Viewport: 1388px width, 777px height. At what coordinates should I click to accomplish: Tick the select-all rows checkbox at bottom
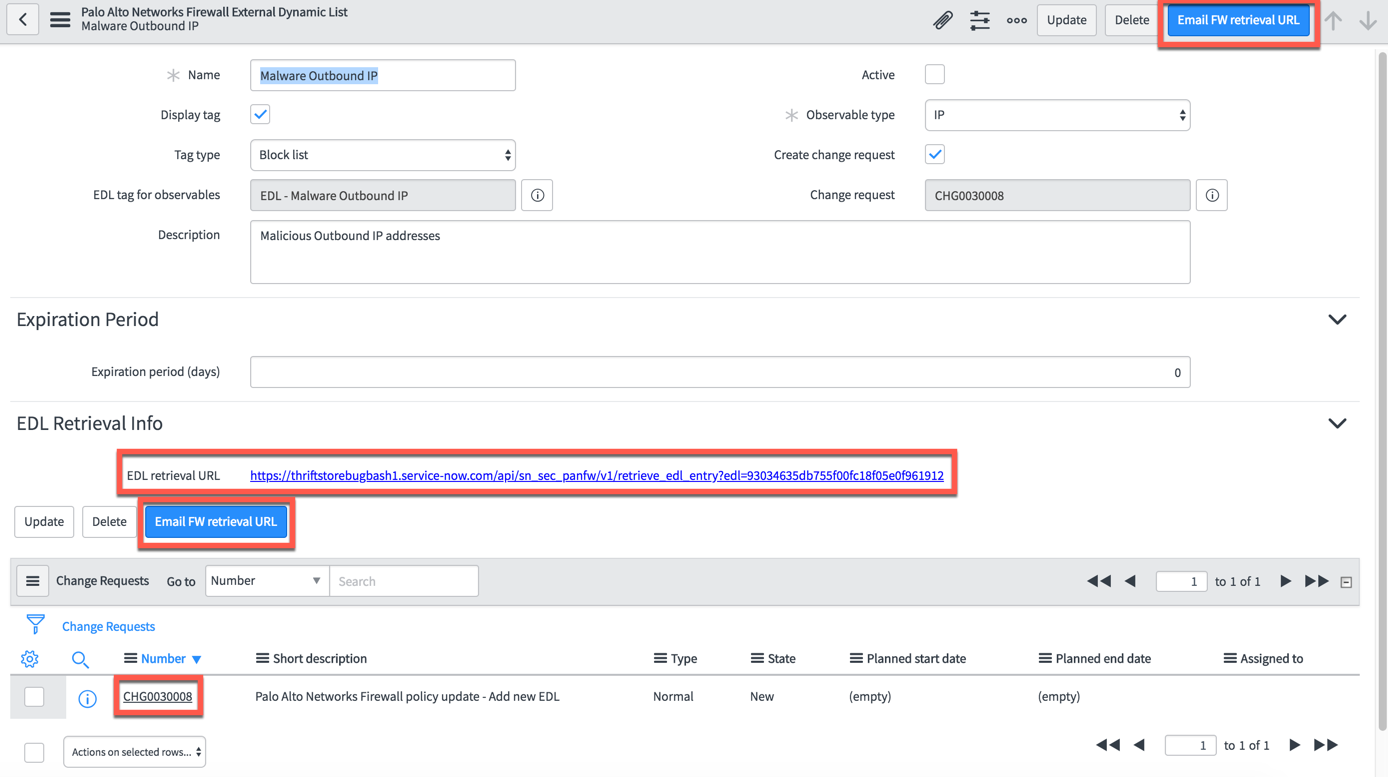(x=34, y=752)
